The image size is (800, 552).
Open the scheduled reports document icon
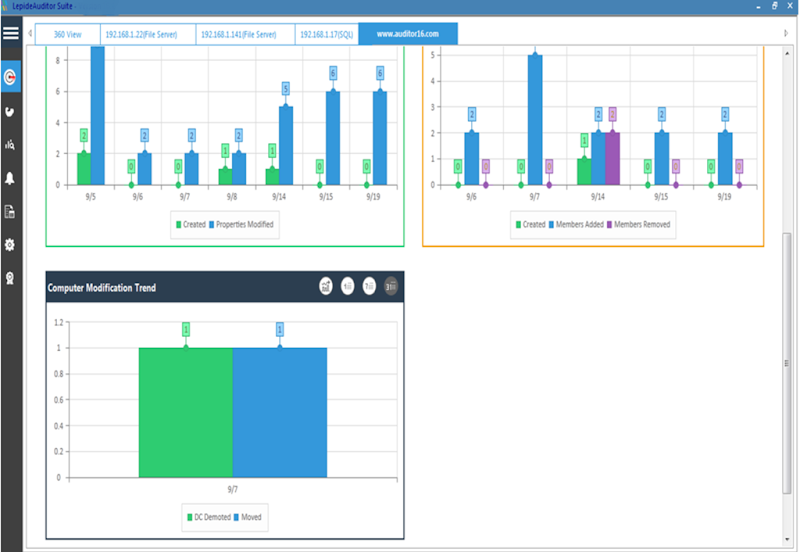click(10, 211)
